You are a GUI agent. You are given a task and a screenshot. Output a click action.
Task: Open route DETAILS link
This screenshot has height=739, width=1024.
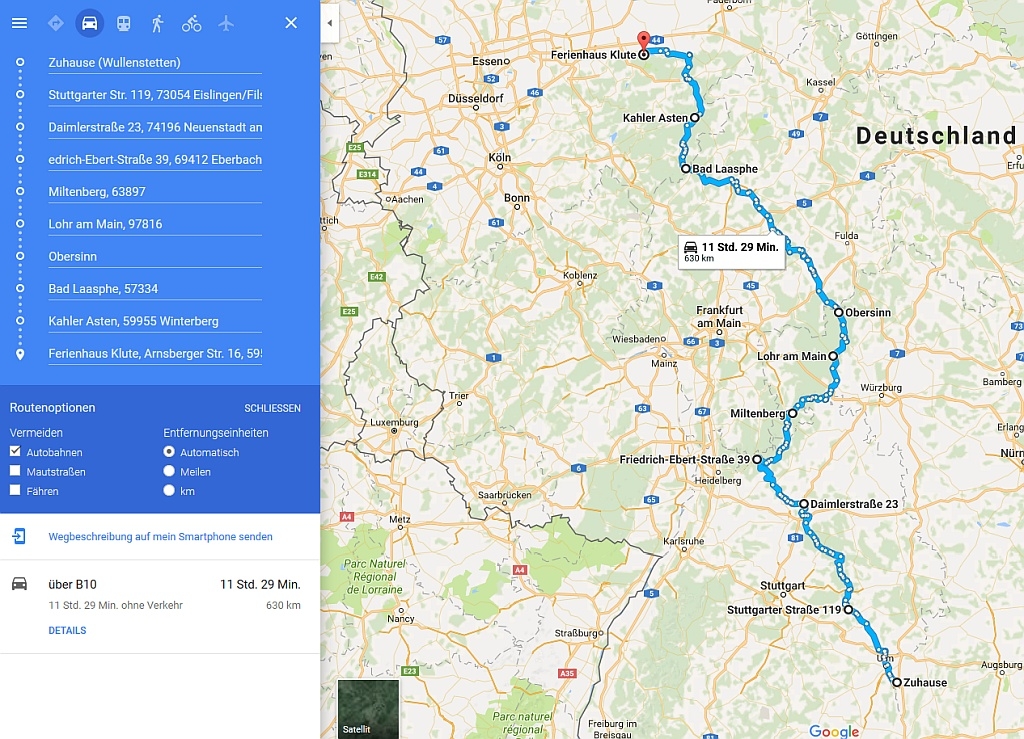point(67,631)
